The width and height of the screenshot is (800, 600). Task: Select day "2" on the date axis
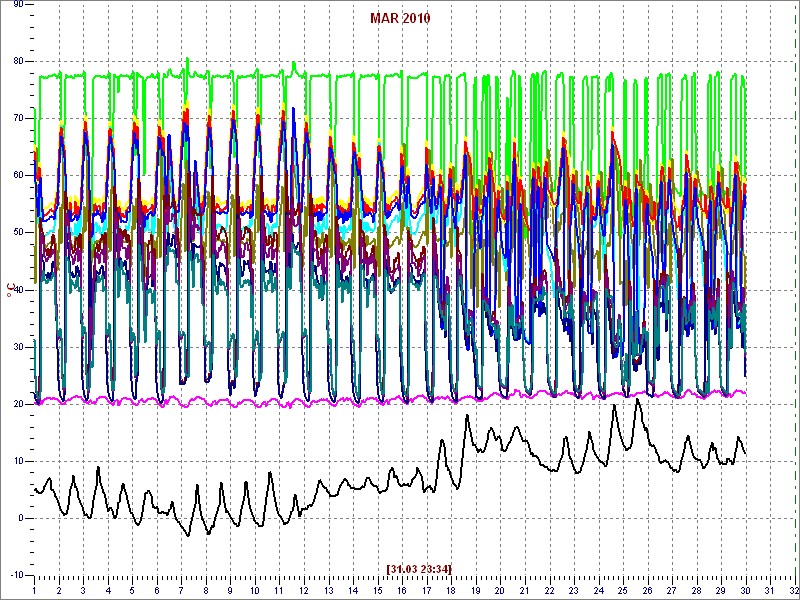[59, 590]
